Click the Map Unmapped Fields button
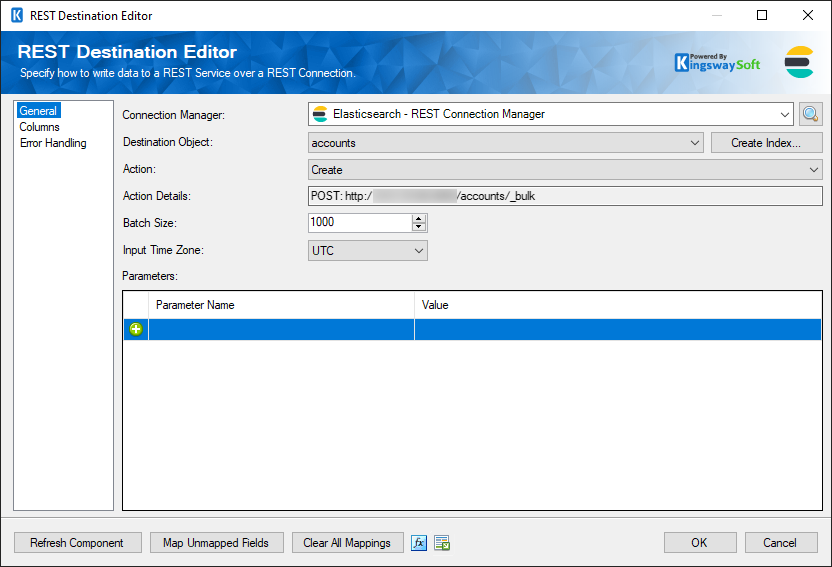Viewport: 832px width, 567px height. coord(216,543)
